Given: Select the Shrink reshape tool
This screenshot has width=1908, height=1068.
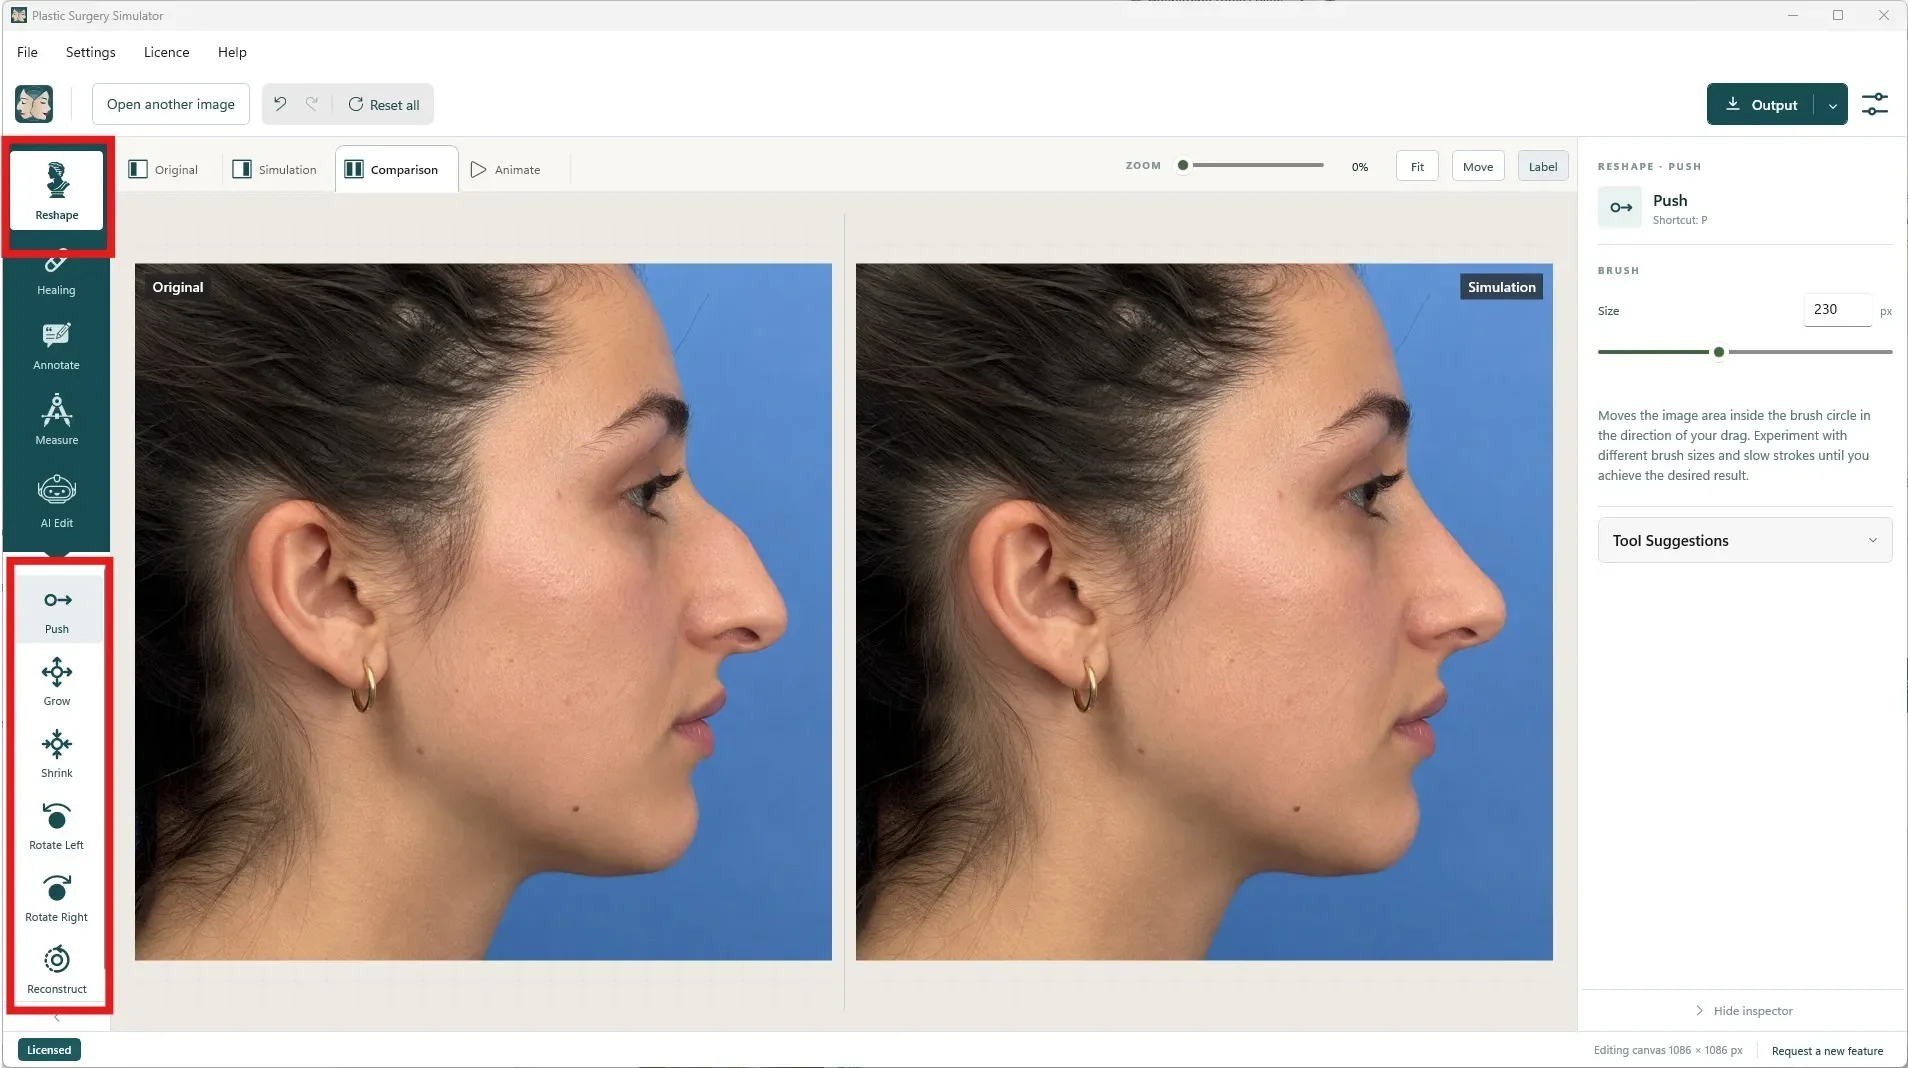Looking at the screenshot, I should click(x=57, y=754).
